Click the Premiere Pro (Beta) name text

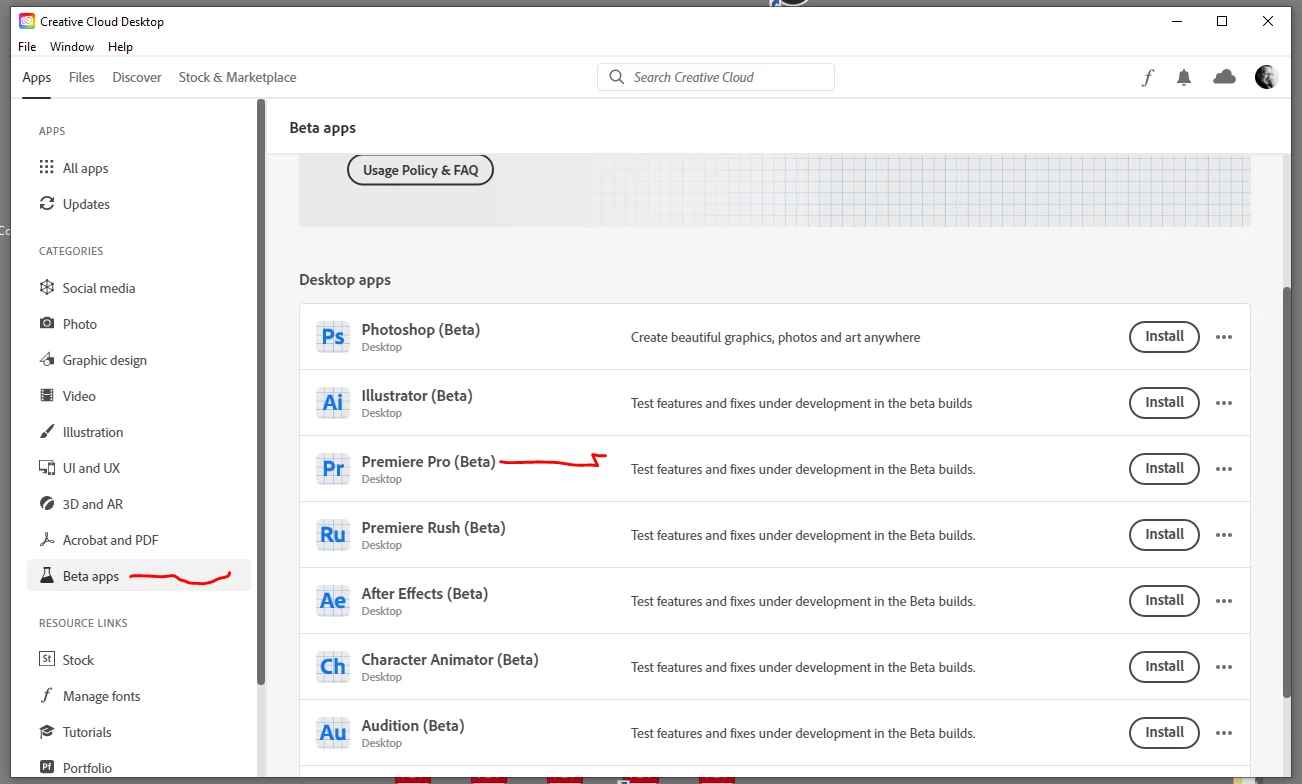pyautogui.click(x=428, y=462)
